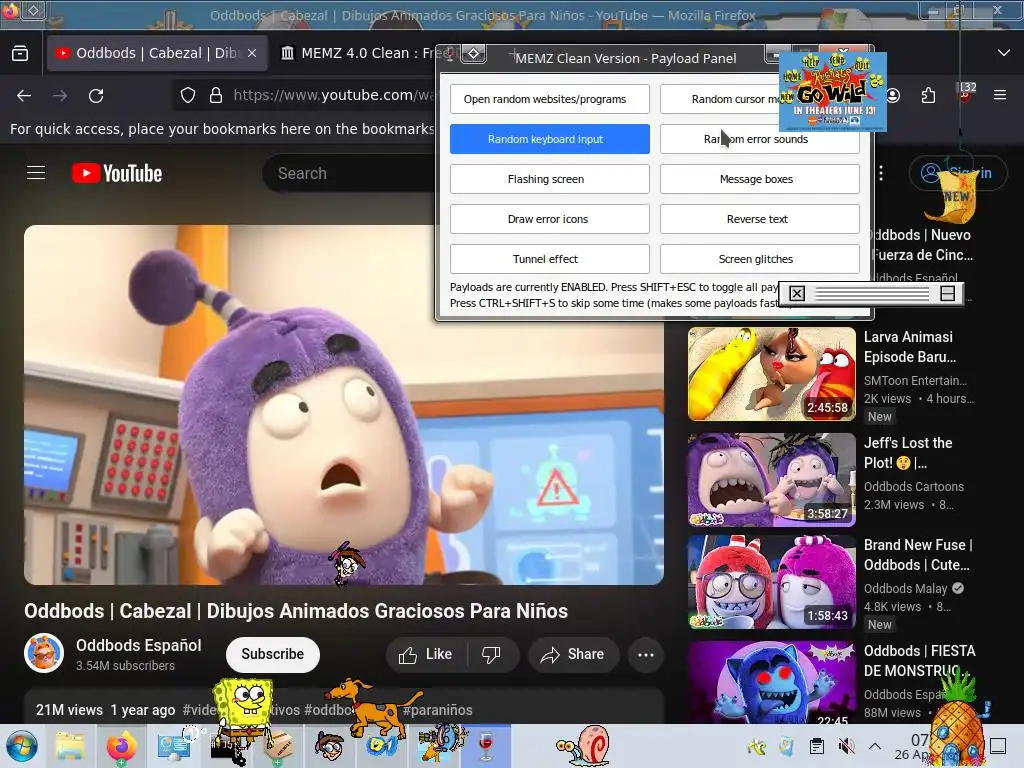Close the Oddbods | Cabezal tab
The image size is (1024, 768).
tap(252, 53)
